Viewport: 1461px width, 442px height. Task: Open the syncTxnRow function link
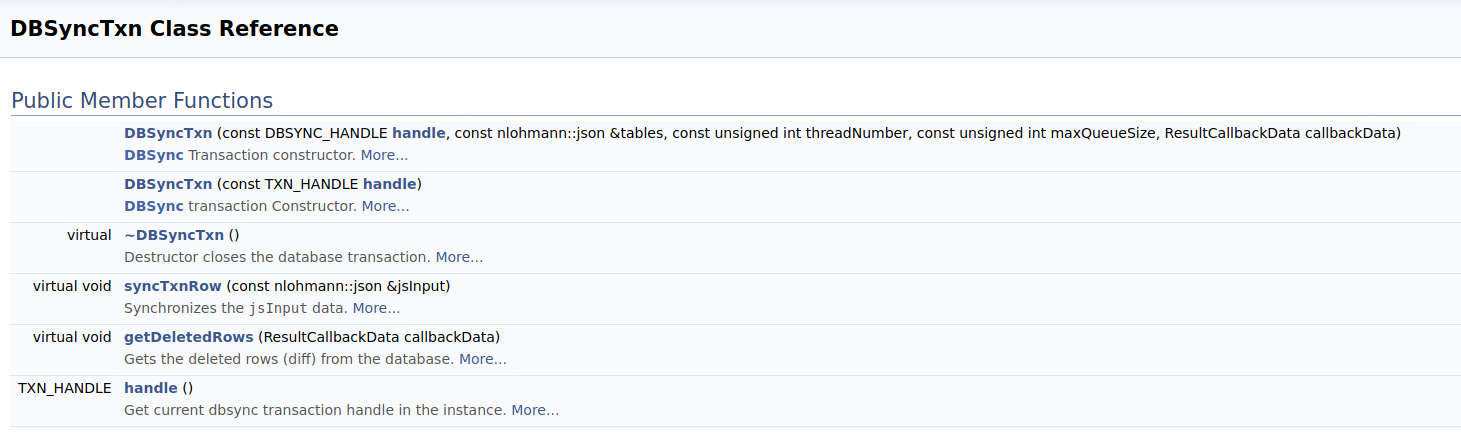click(173, 286)
